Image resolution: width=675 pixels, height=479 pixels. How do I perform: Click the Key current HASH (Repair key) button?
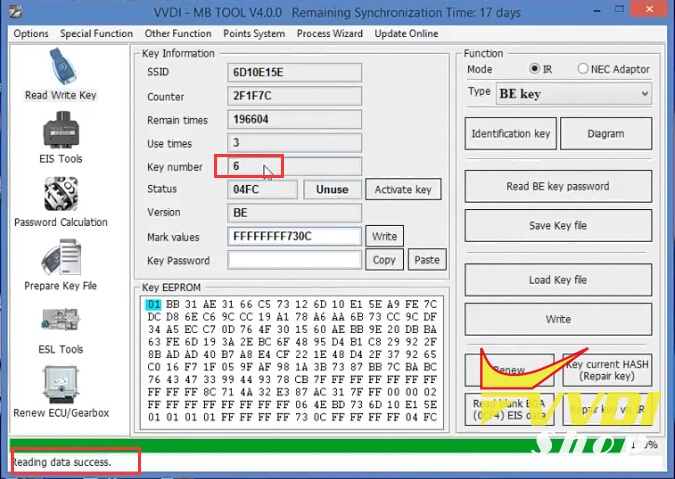tap(607, 370)
